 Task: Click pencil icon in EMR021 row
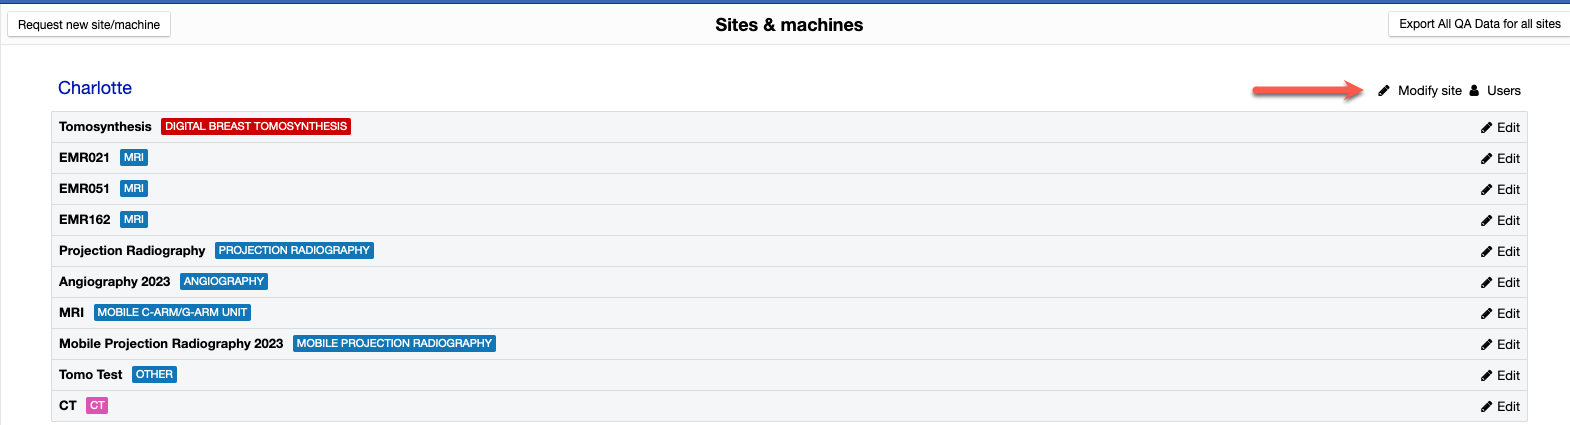click(x=1487, y=159)
